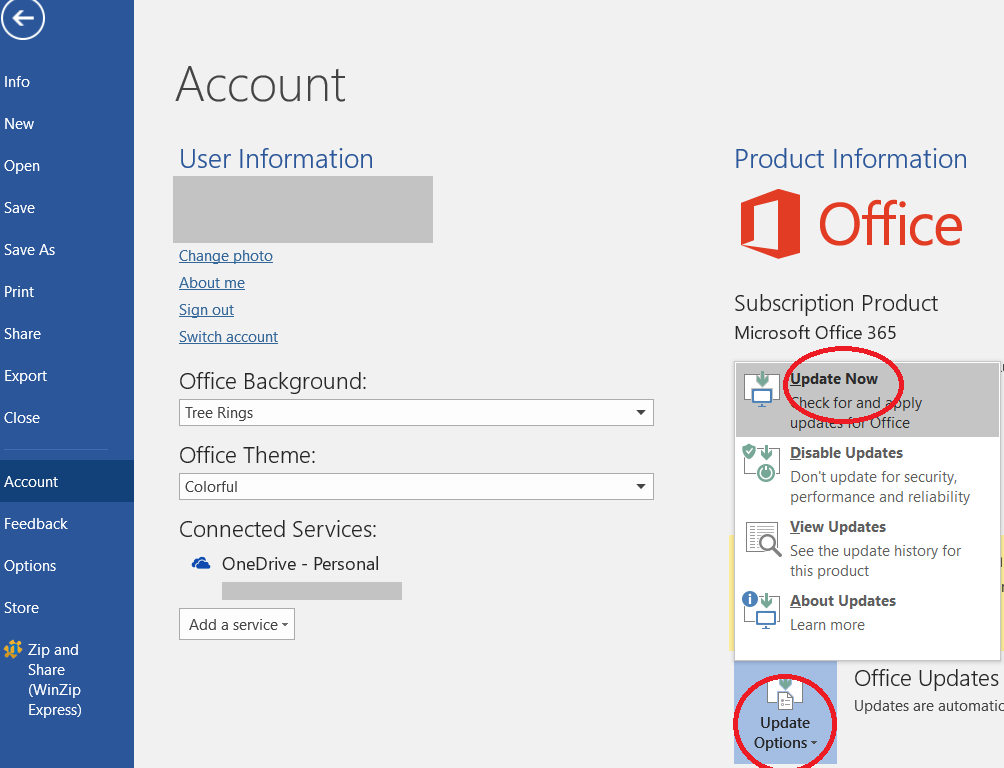
Task: Click the back arrow circle icon
Action: [x=22, y=18]
